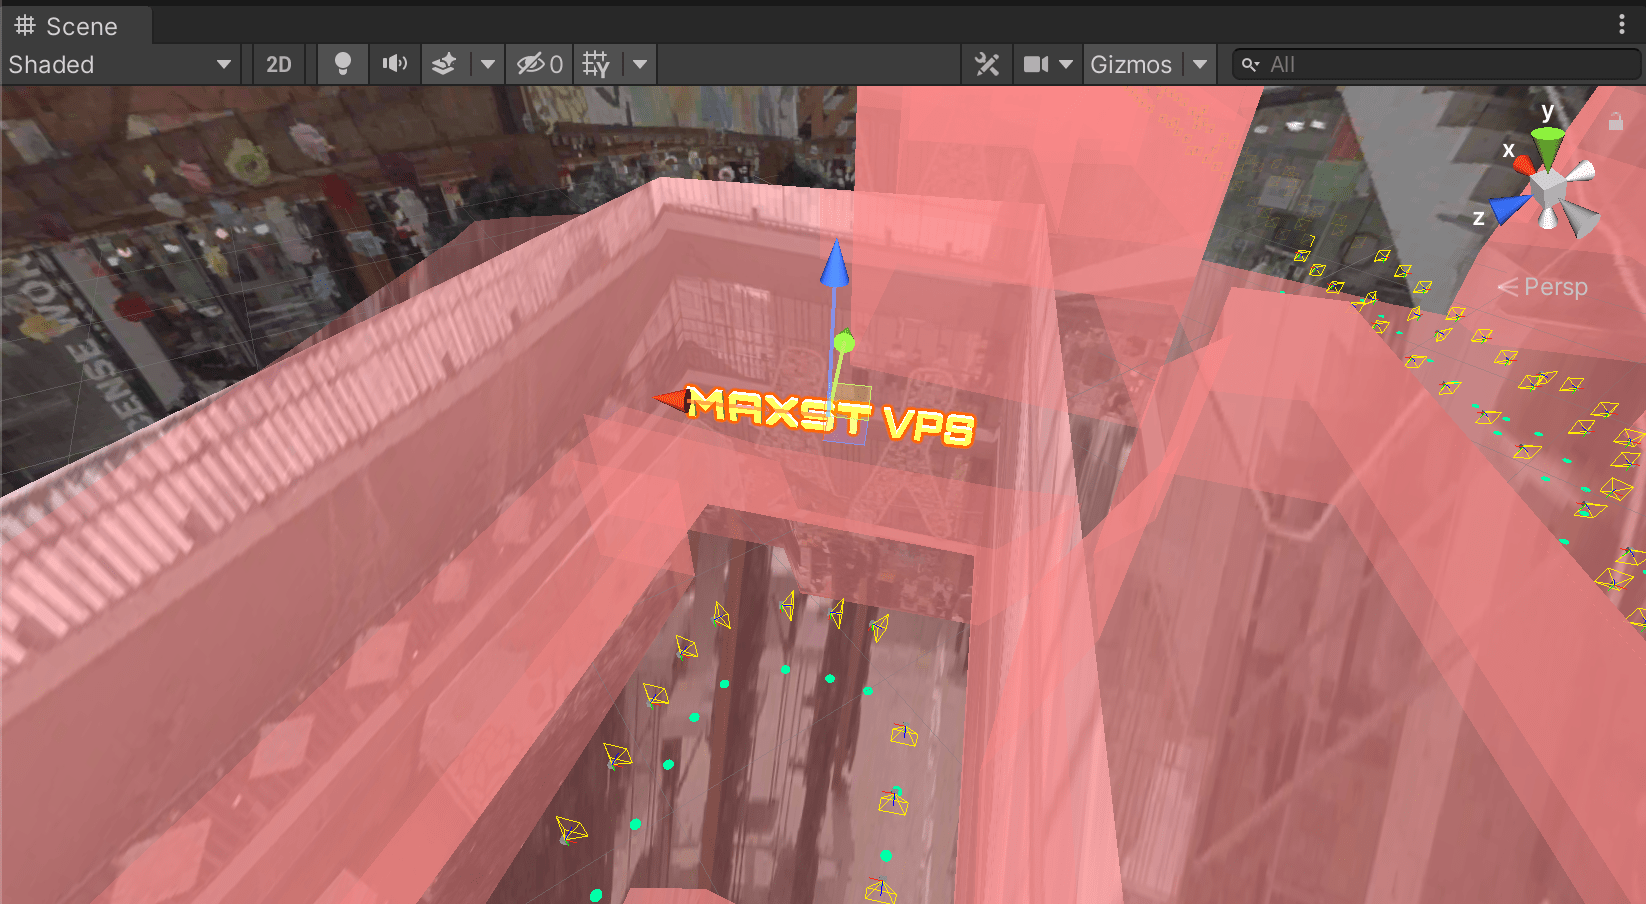Click the Persp projection label
Screen dimensions: 1646x904
click(1556, 287)
